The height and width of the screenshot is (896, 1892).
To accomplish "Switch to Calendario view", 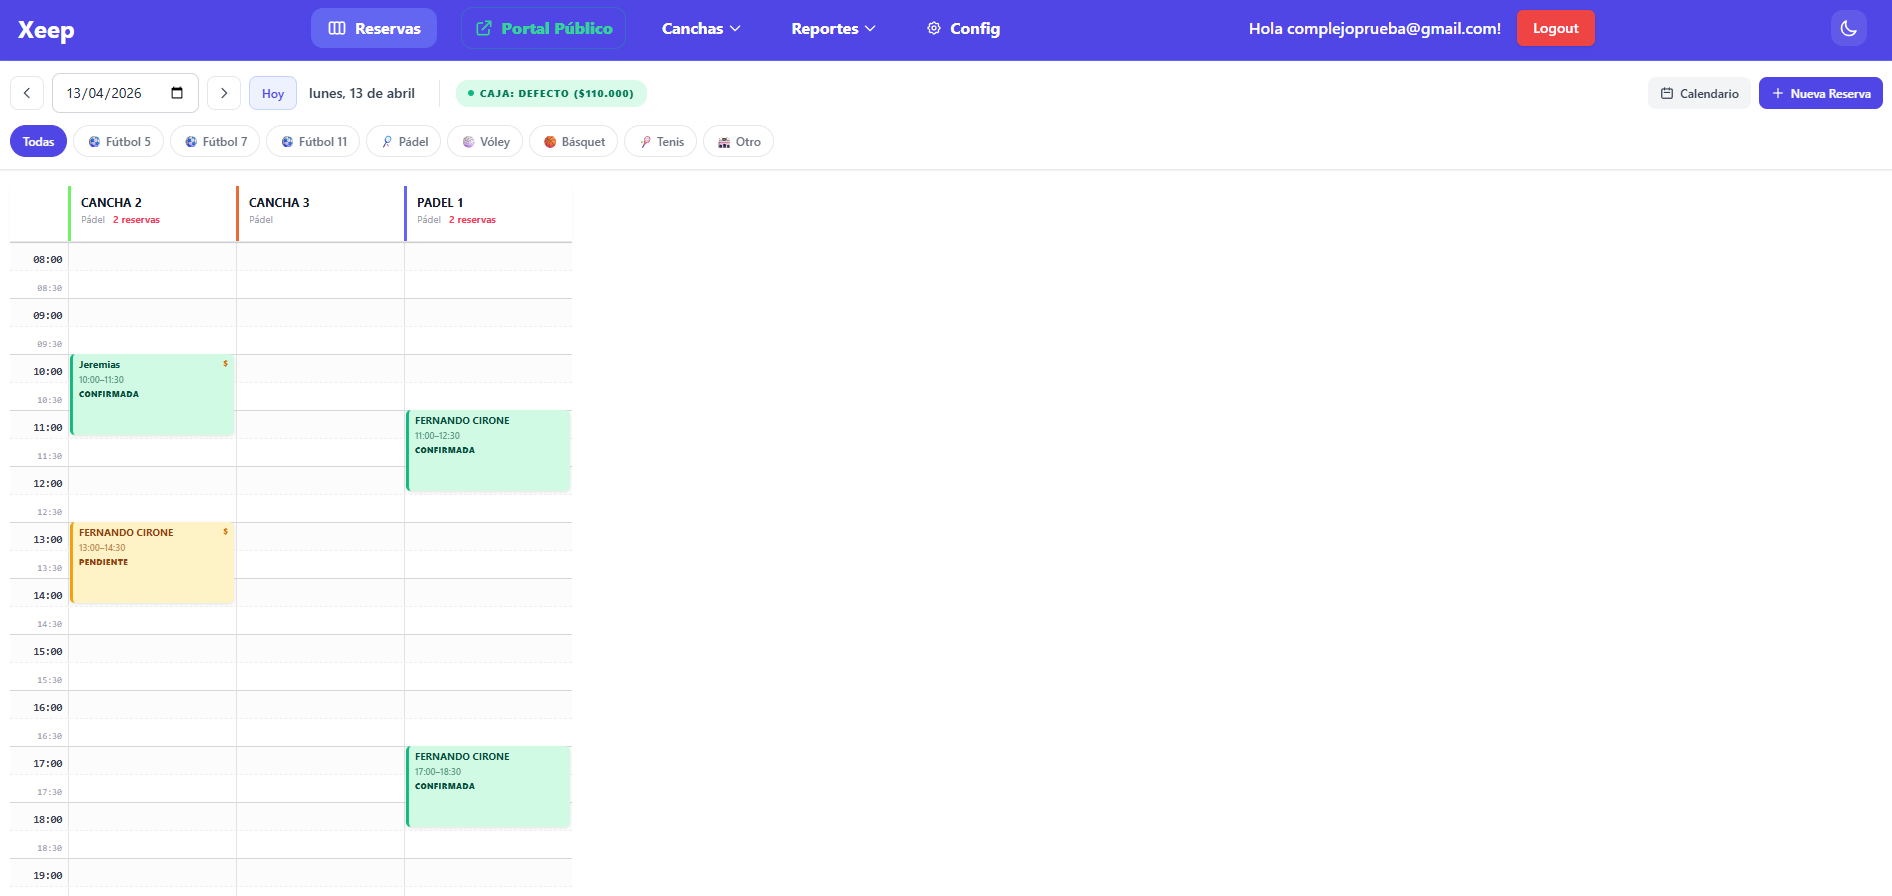I will coord(1699,93).
